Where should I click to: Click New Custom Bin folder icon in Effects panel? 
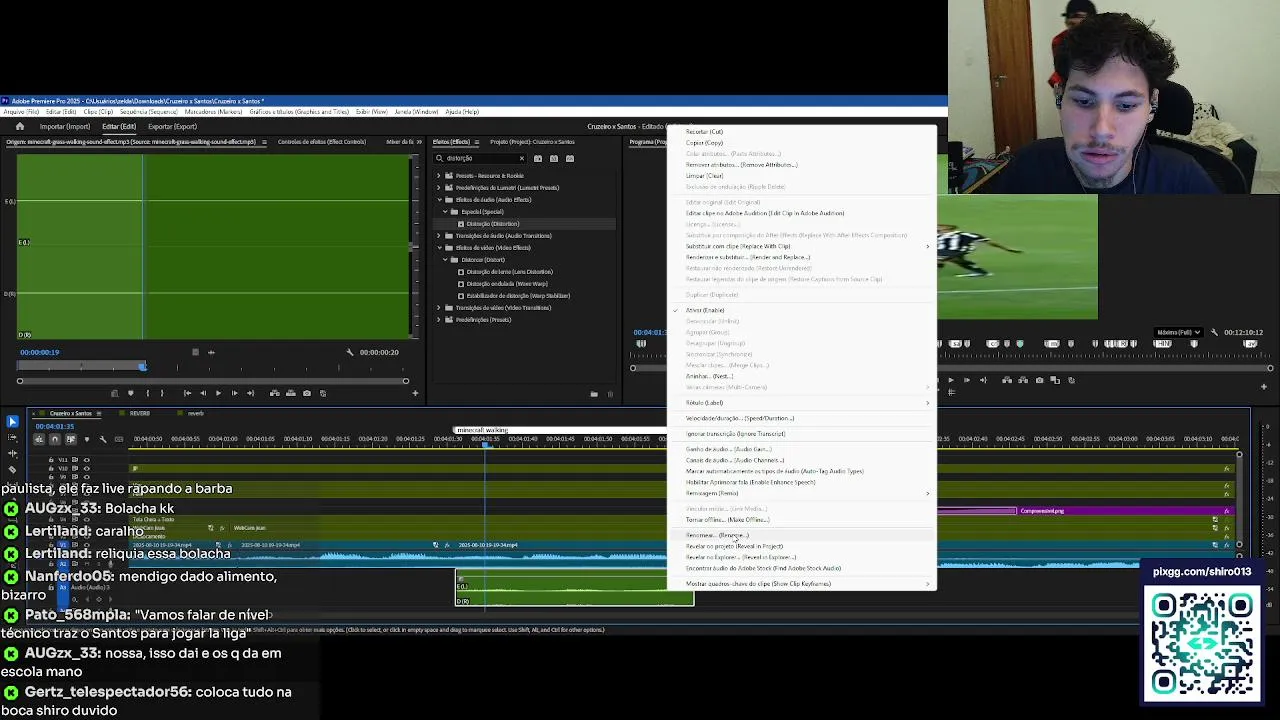point(594,394)
